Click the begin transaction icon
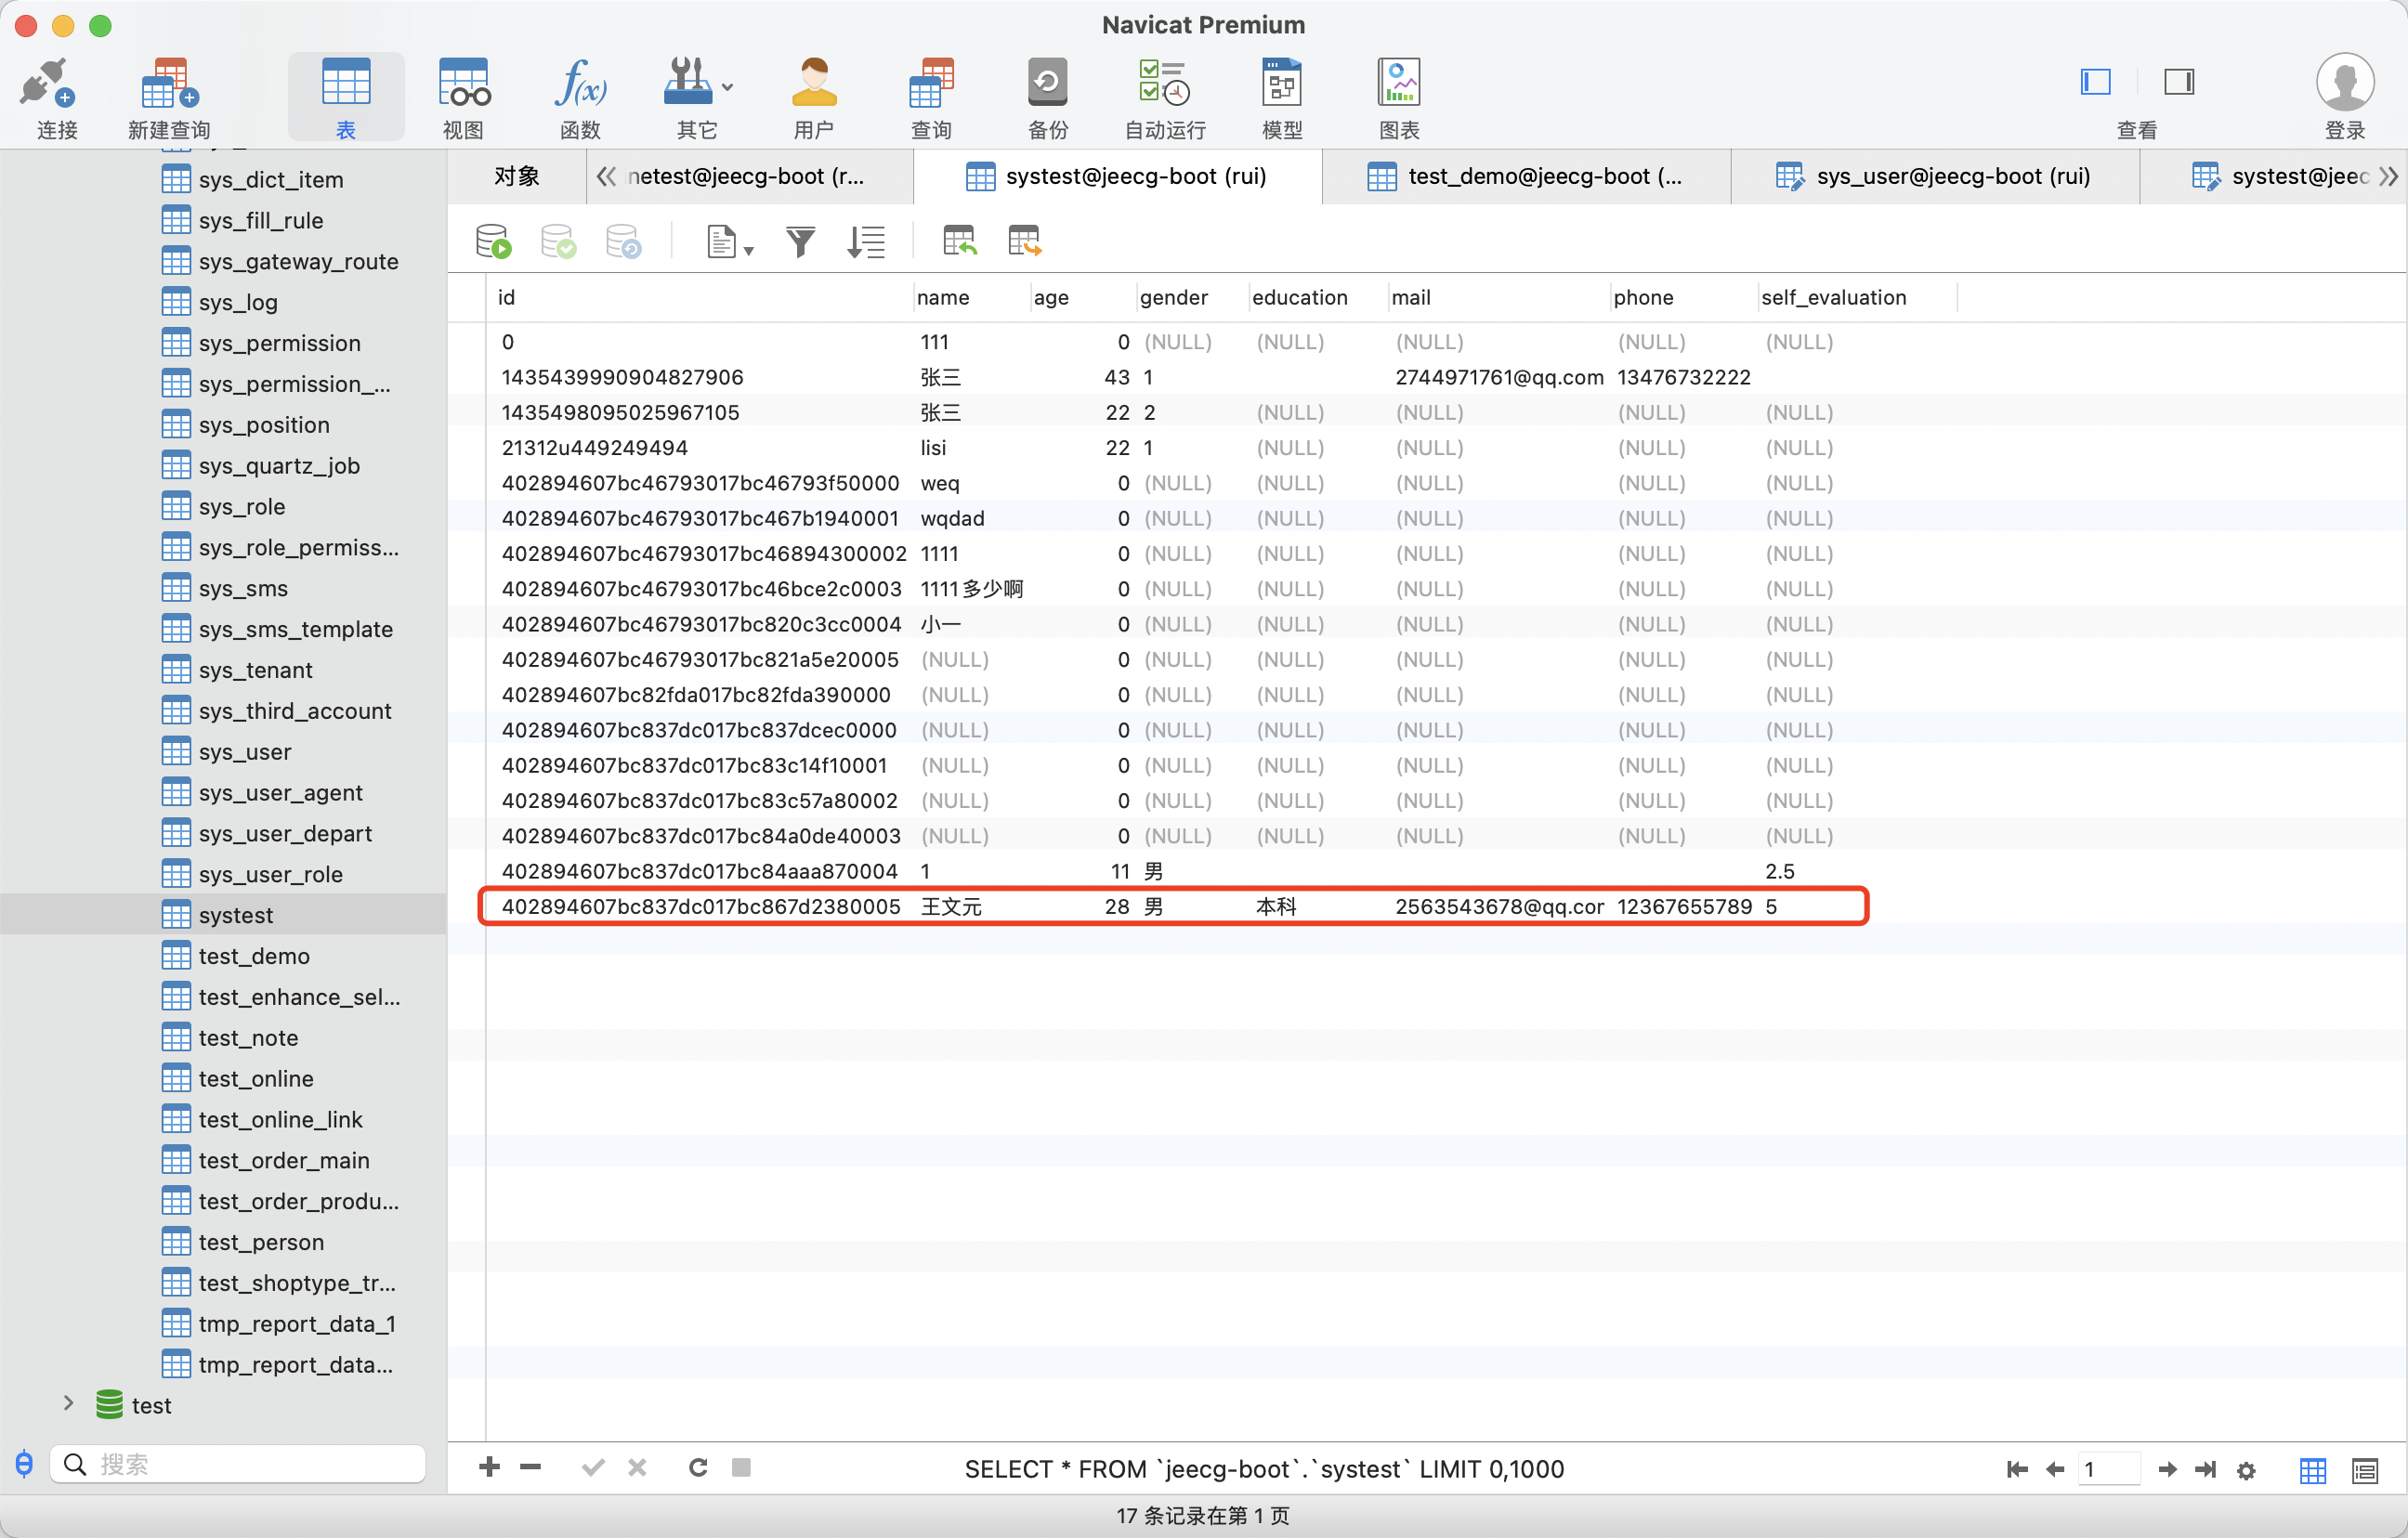This screenshot has width=2408, height=1538. pos(494,242)
